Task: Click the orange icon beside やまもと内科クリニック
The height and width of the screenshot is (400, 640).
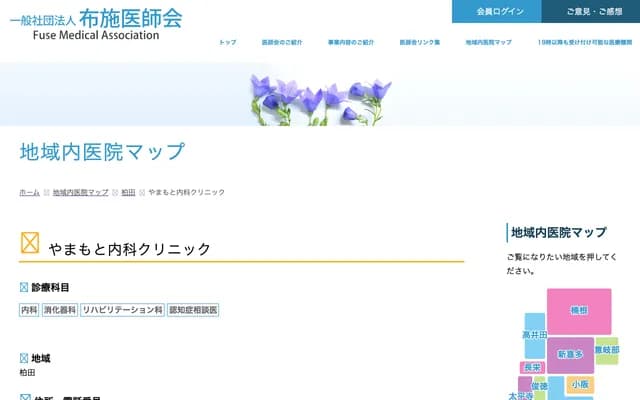Action: (30, 243)
